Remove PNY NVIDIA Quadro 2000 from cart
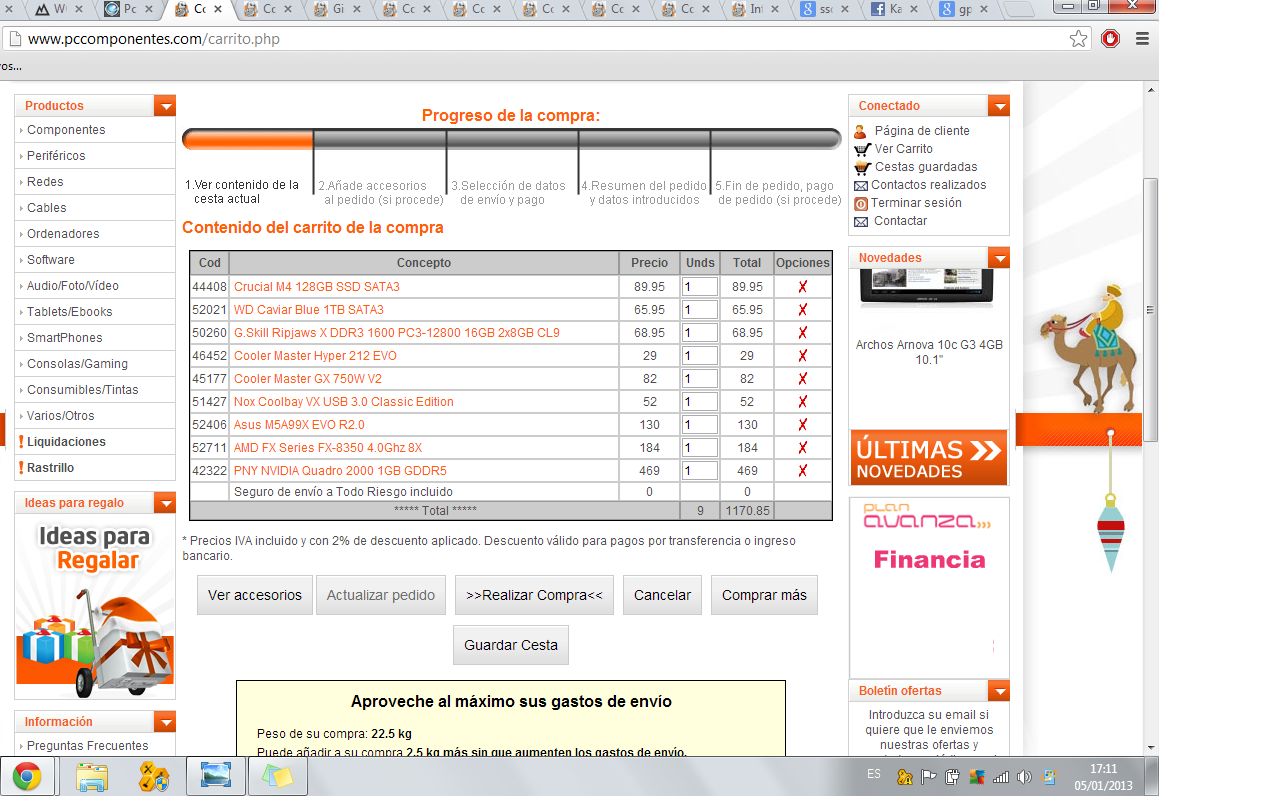This screenshot has height=800, width=1280. pos(802,471)
